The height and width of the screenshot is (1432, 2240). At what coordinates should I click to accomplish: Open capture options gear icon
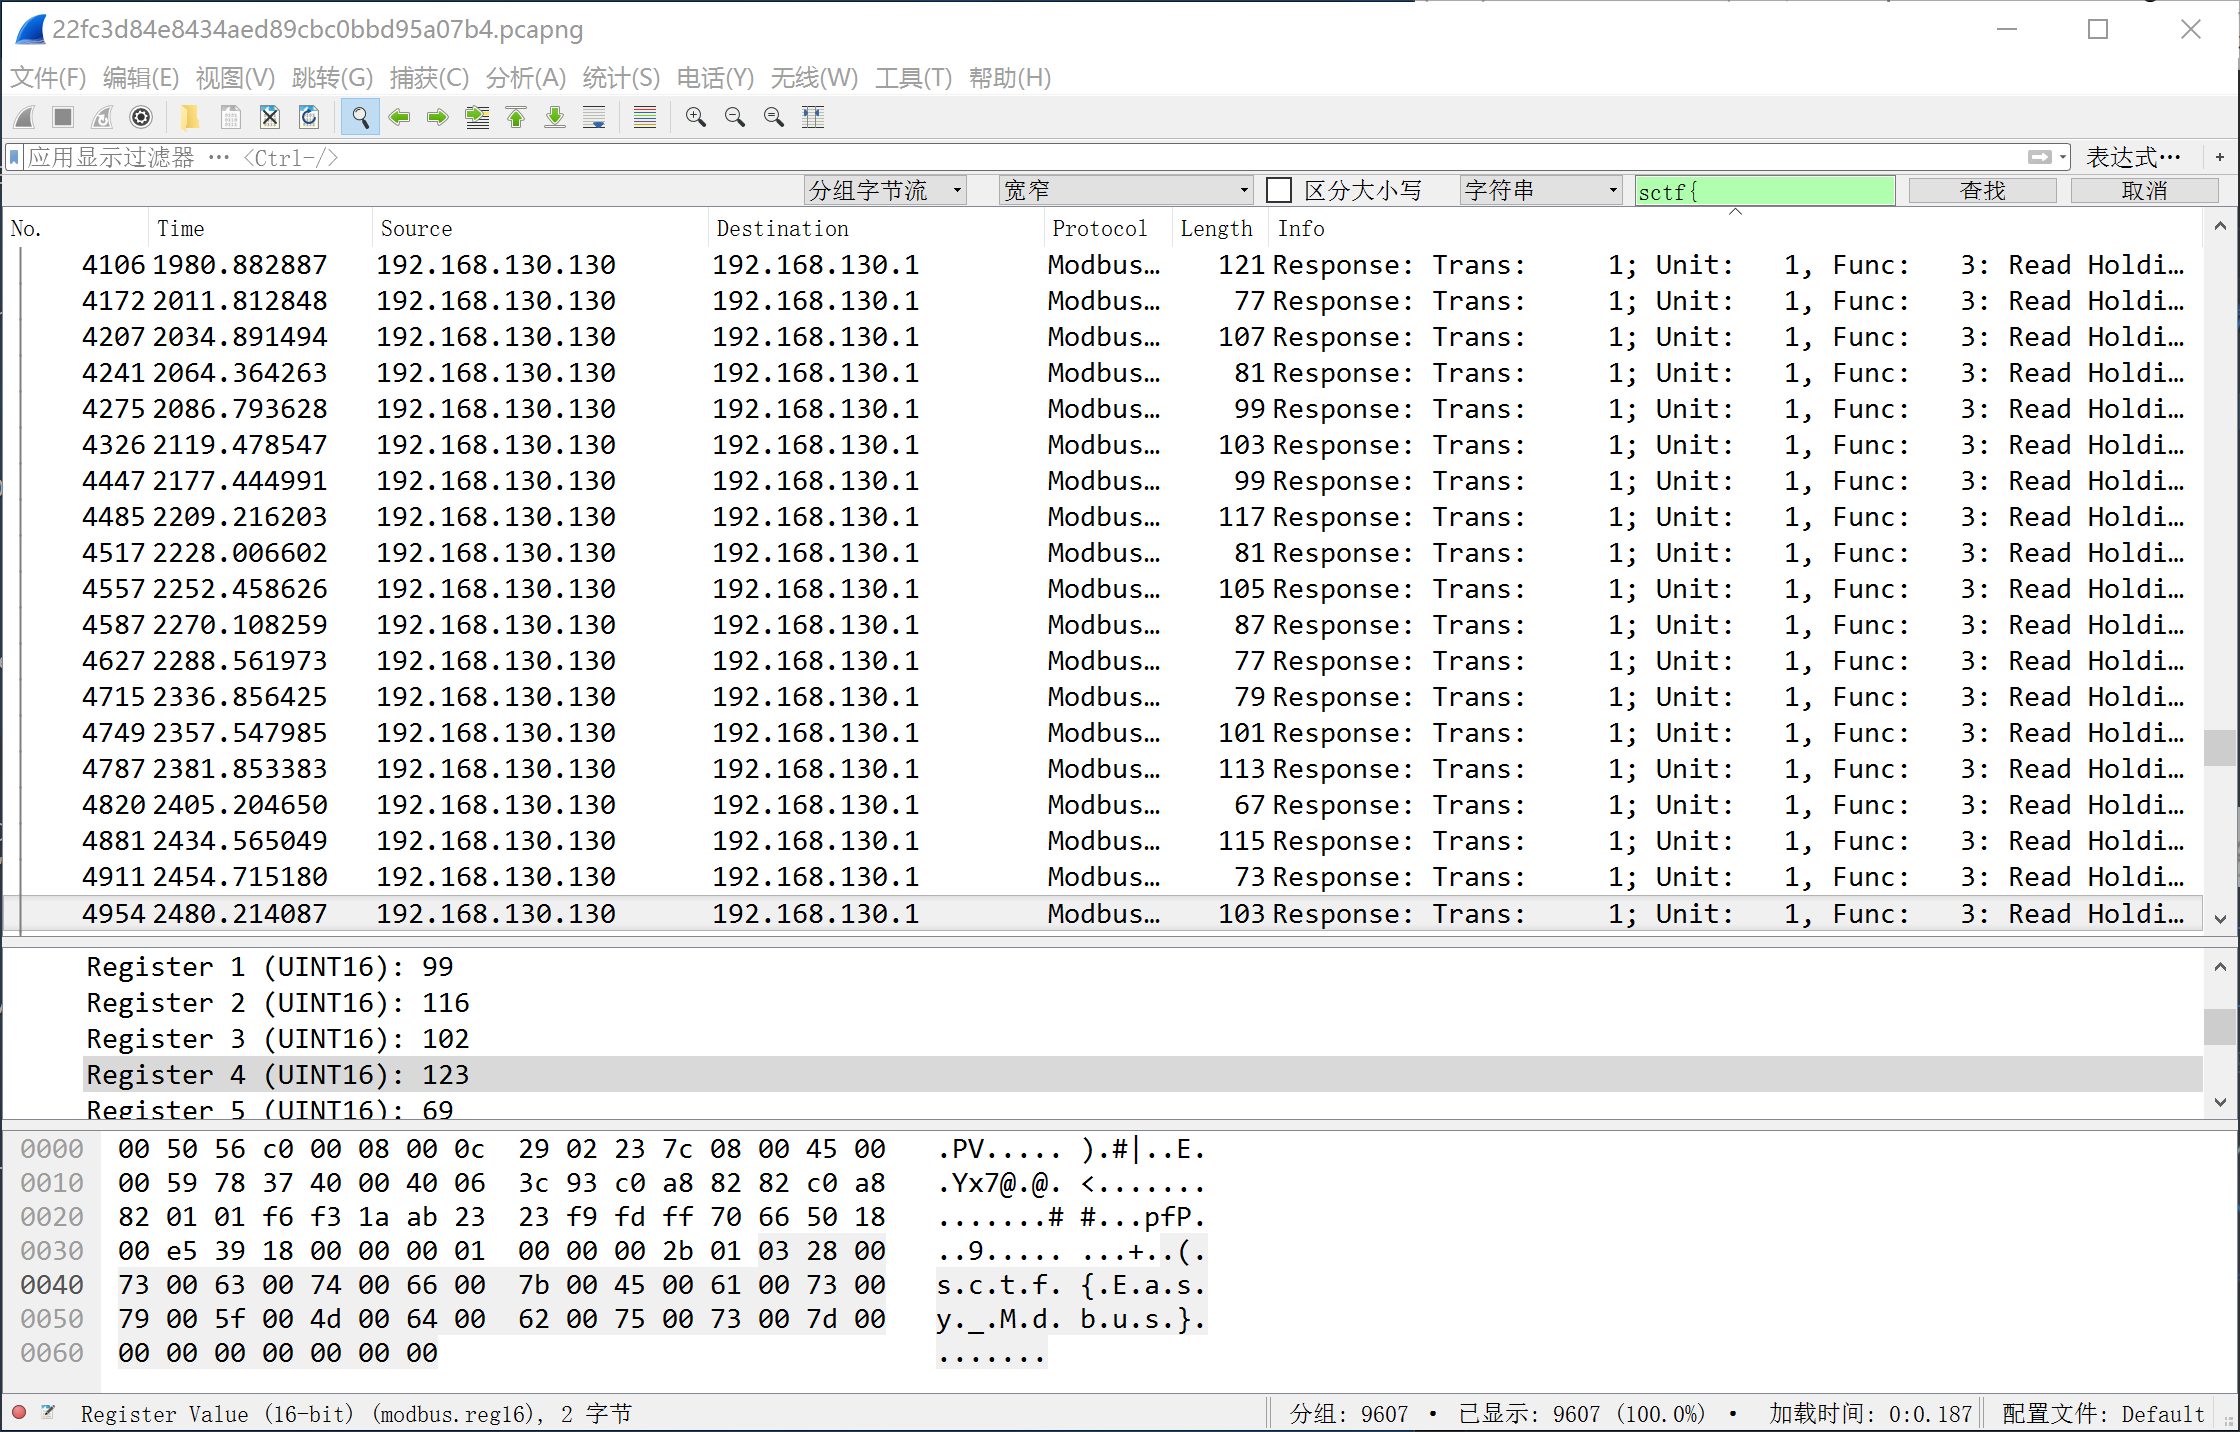(141, 117)
